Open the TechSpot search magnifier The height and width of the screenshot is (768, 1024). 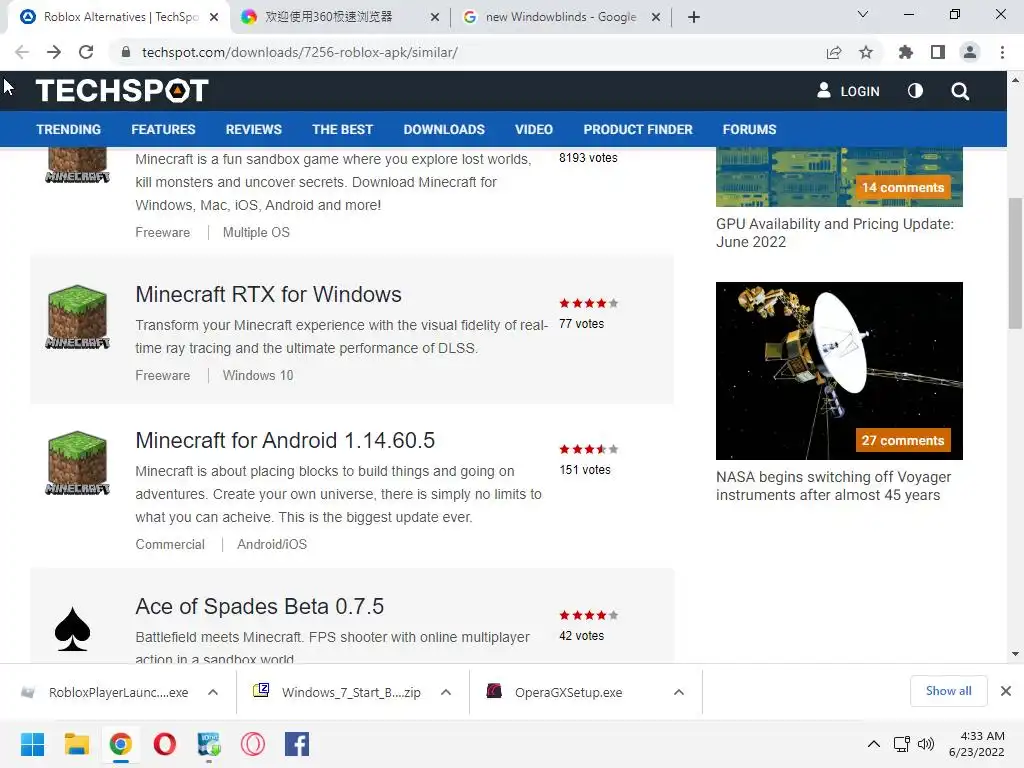coord(960,91)
